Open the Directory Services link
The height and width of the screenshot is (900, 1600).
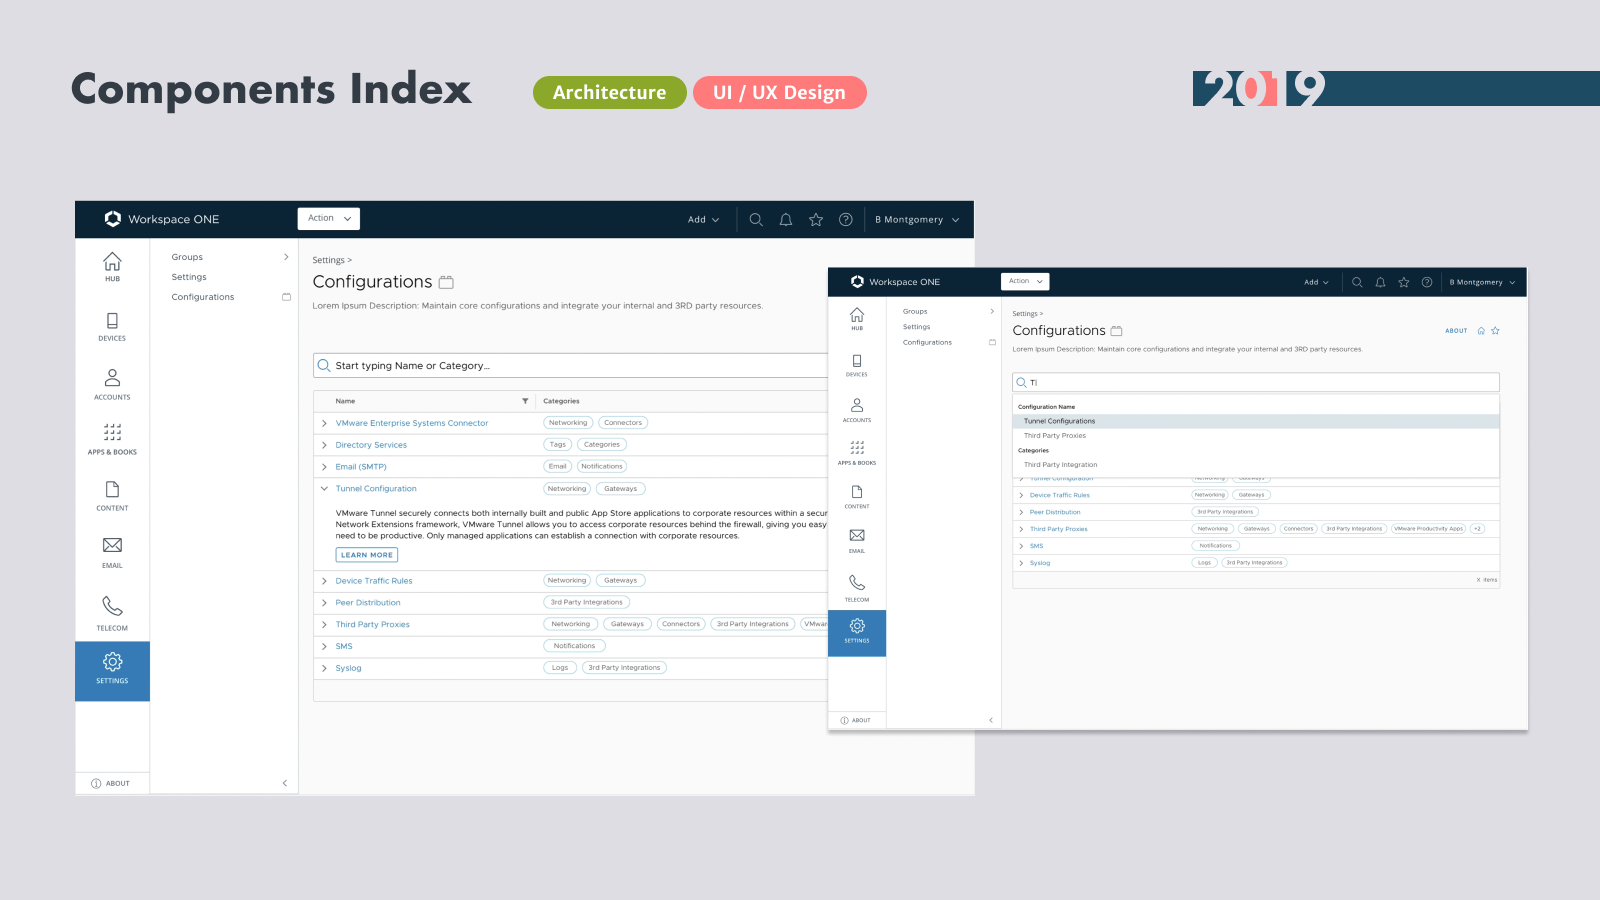(x=371, y=445)
